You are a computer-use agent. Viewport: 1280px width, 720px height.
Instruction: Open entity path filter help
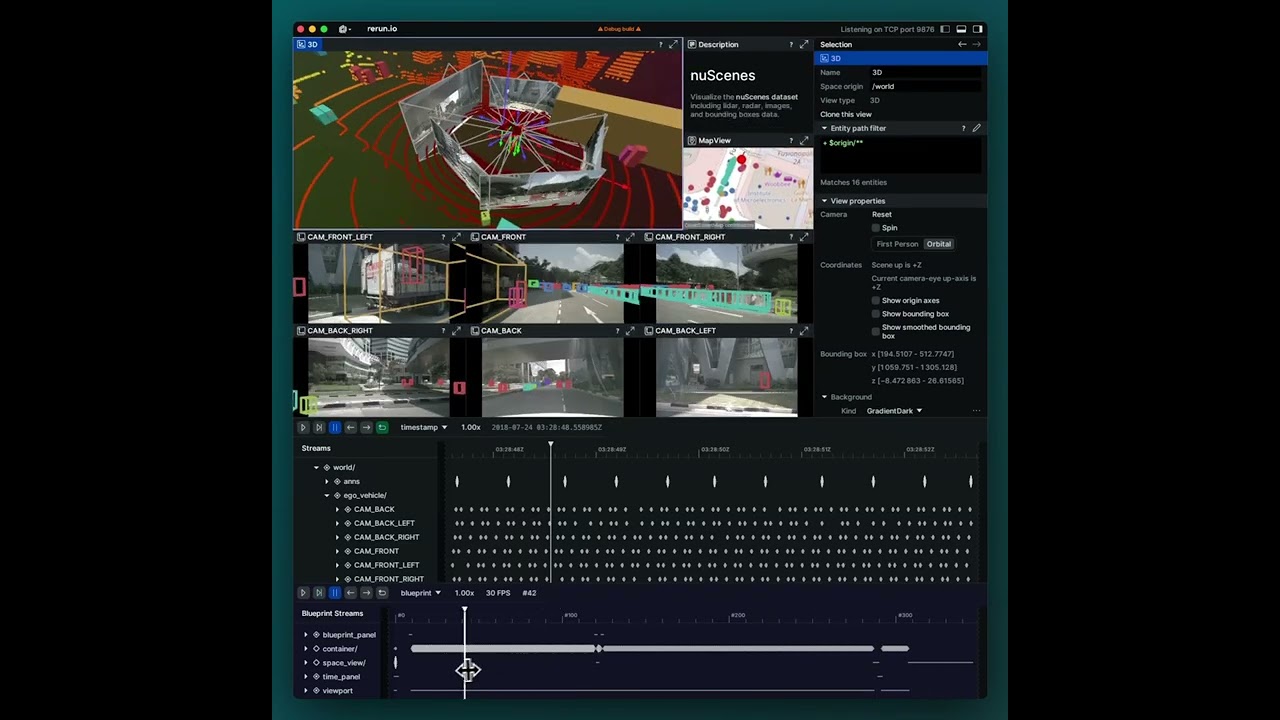963,128
